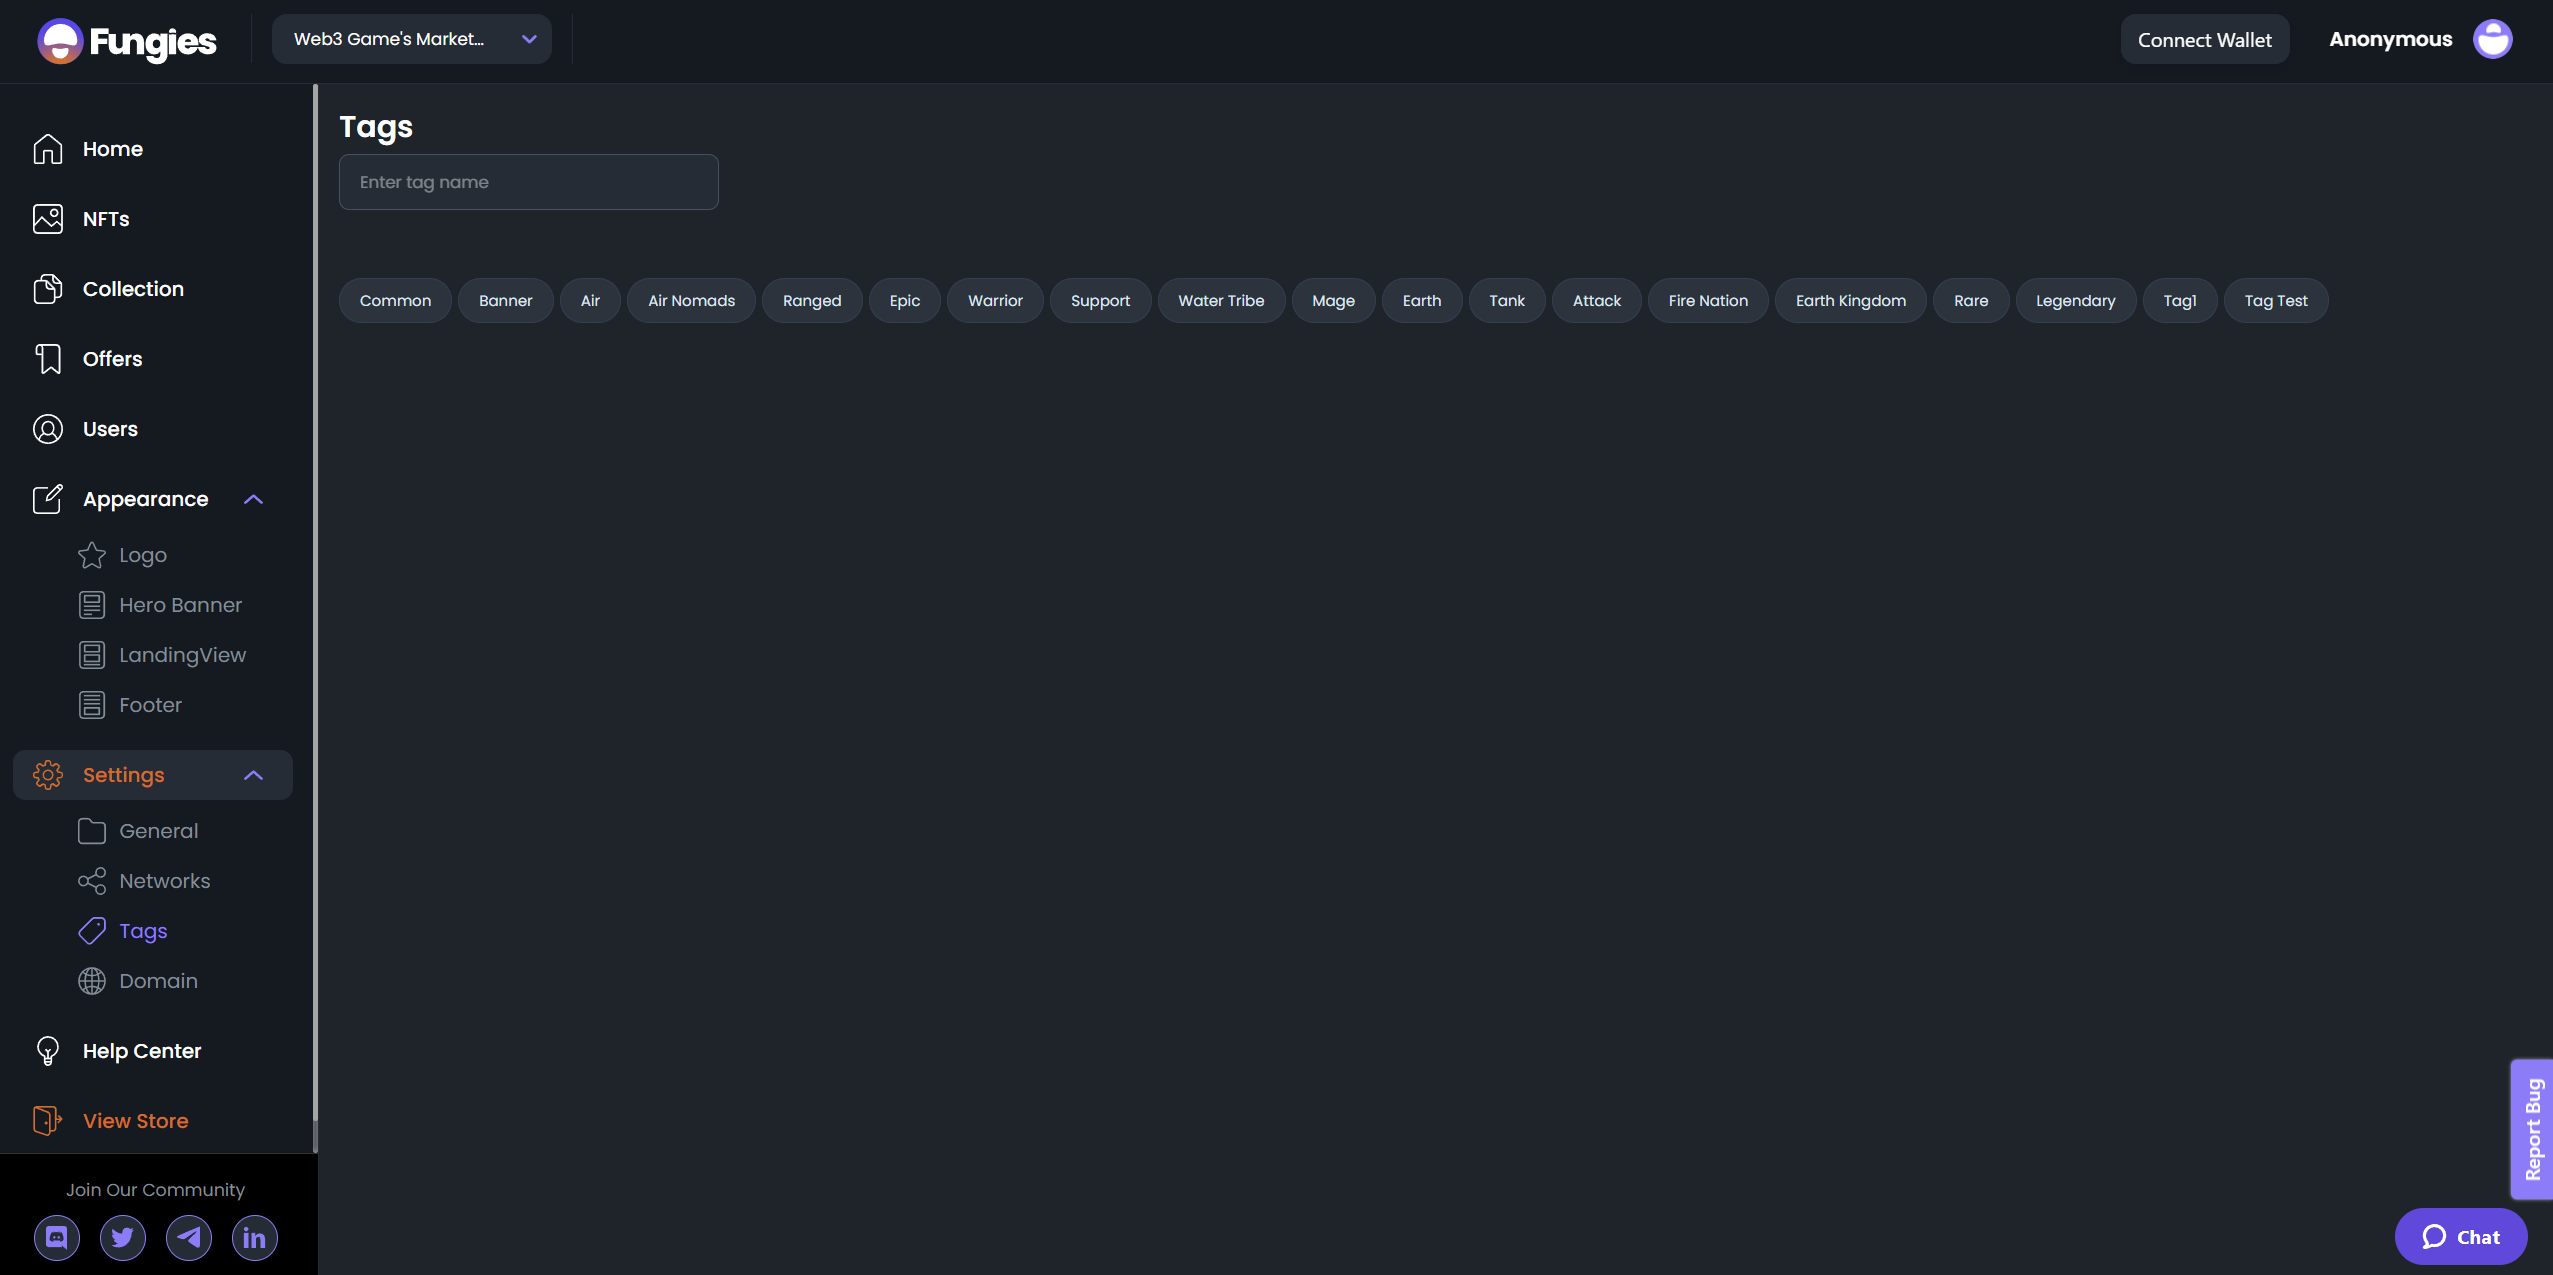This screenshot has height=1275, width=2553.
Task: Select the Fire Nation tag
Action: coord(1708,301)
